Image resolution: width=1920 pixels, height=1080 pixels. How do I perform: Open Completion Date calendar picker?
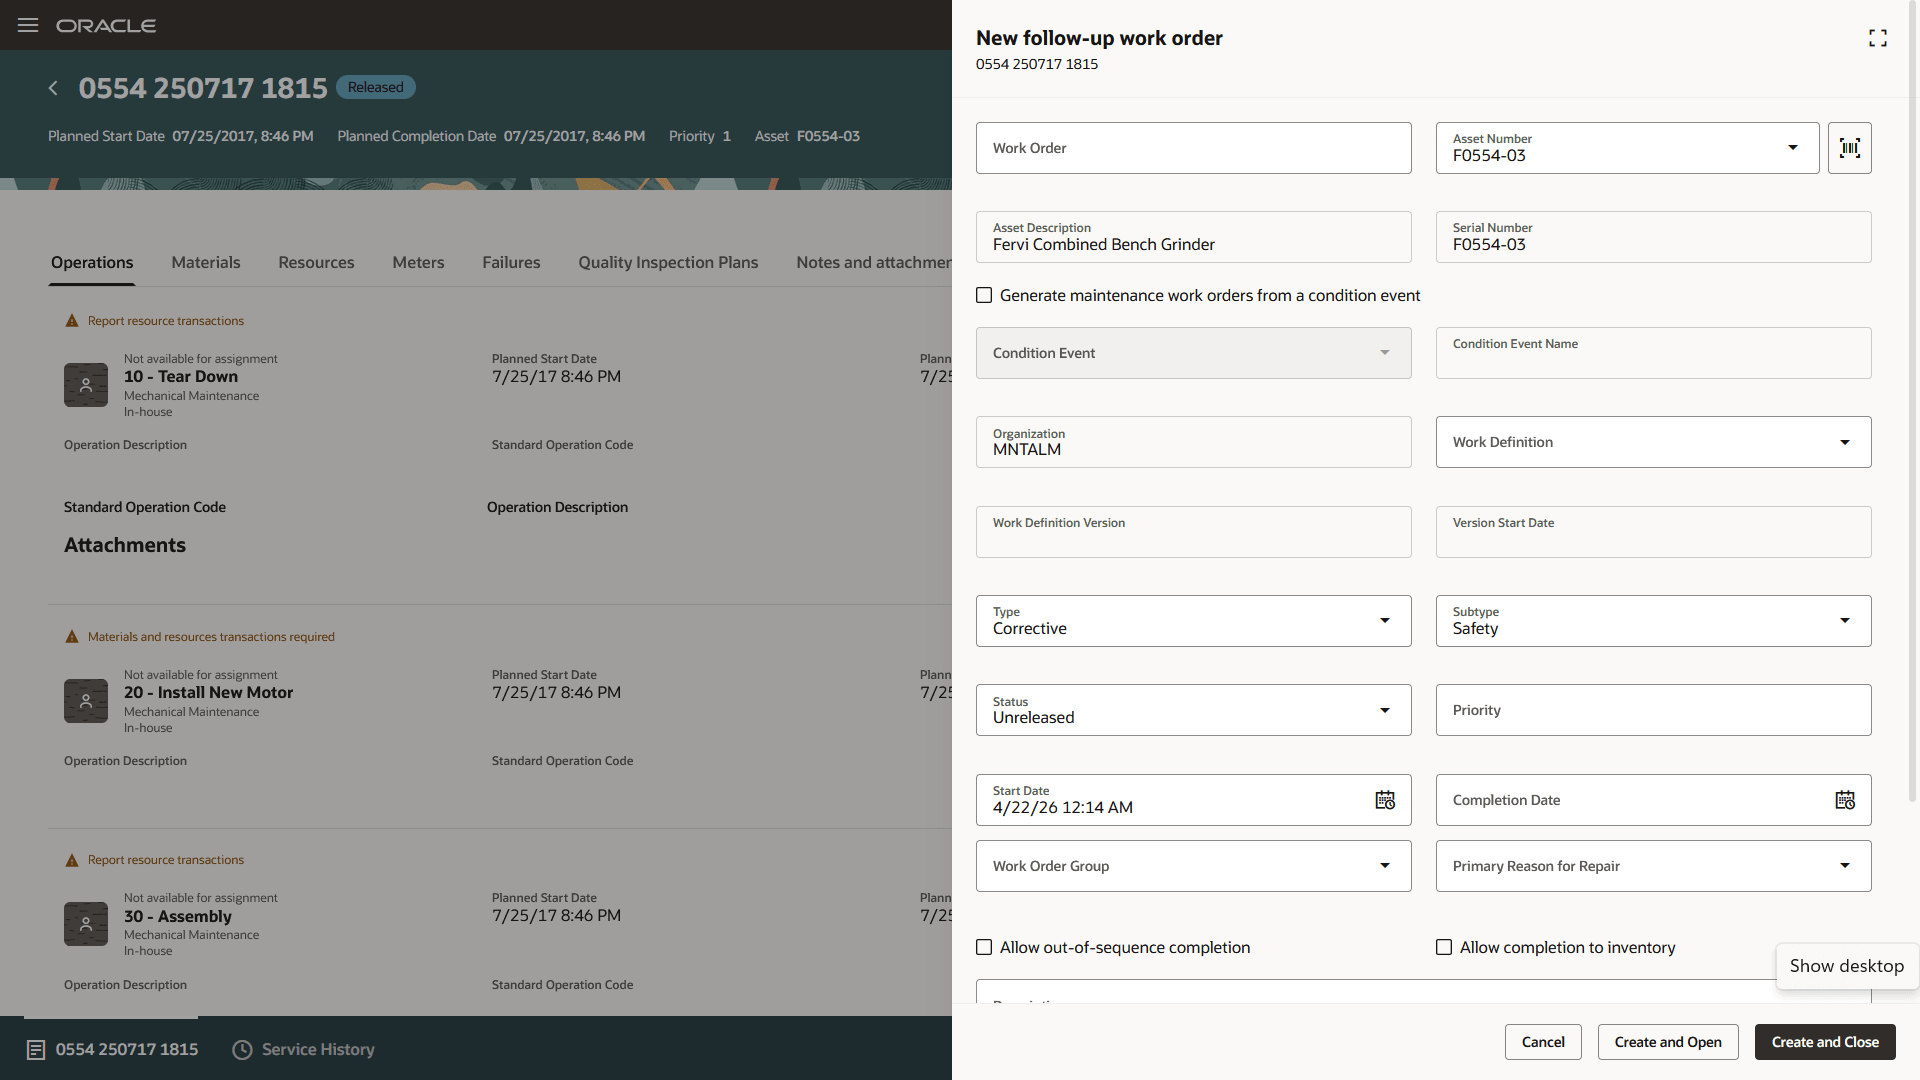[x=1845, y=800]
